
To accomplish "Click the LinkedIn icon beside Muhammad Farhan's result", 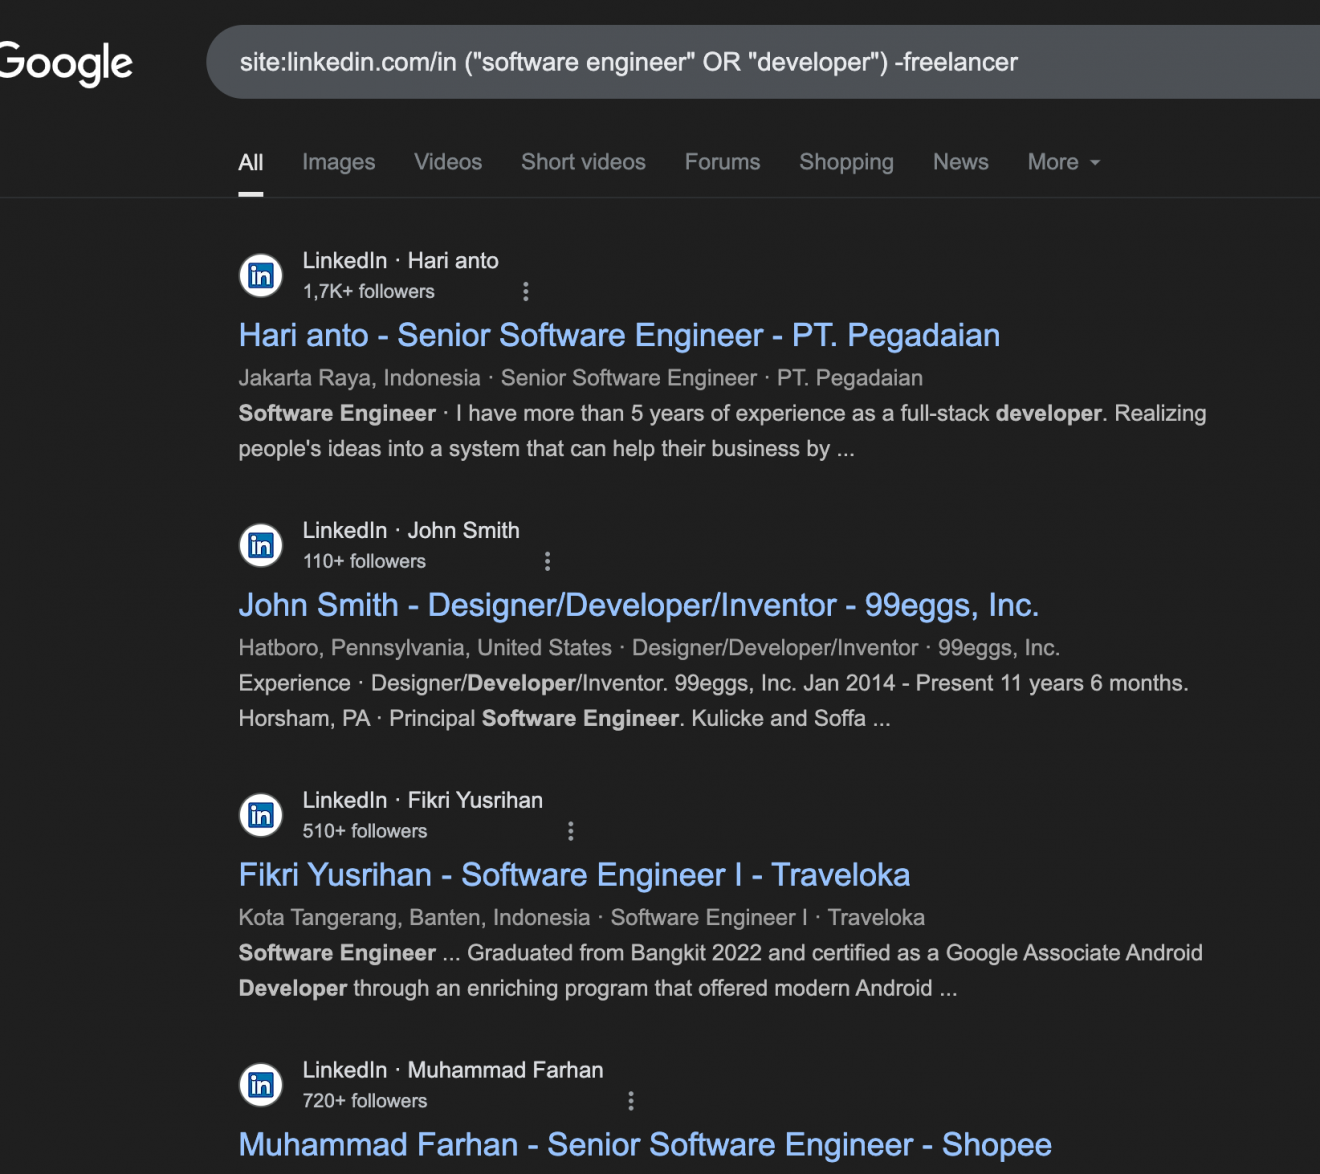I will coord(260,1085).
